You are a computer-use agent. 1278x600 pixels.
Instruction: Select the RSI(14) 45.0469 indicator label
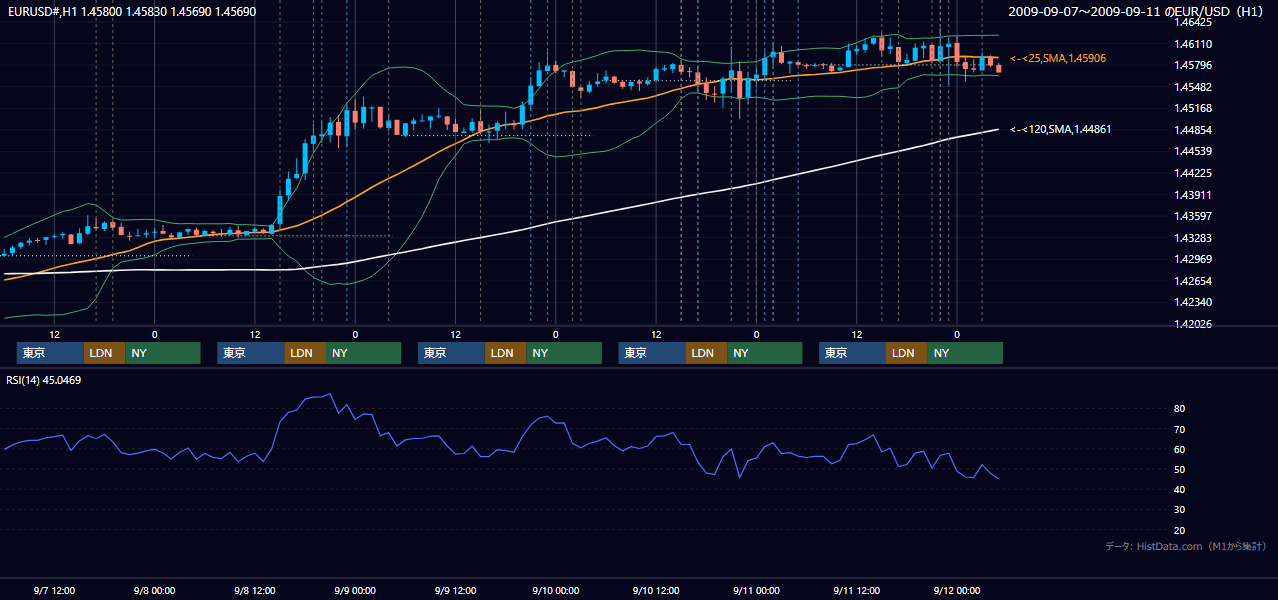[x=44, y=380]
